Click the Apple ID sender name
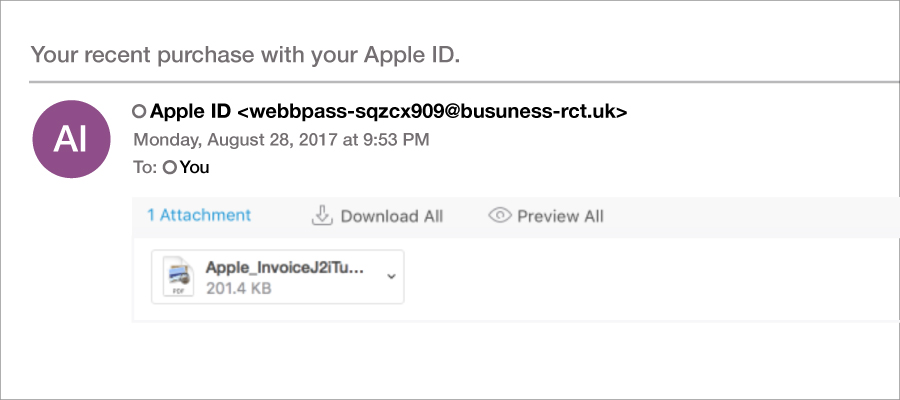The height and width of the screenshot is (400, 900). click(x=191, y=112)
